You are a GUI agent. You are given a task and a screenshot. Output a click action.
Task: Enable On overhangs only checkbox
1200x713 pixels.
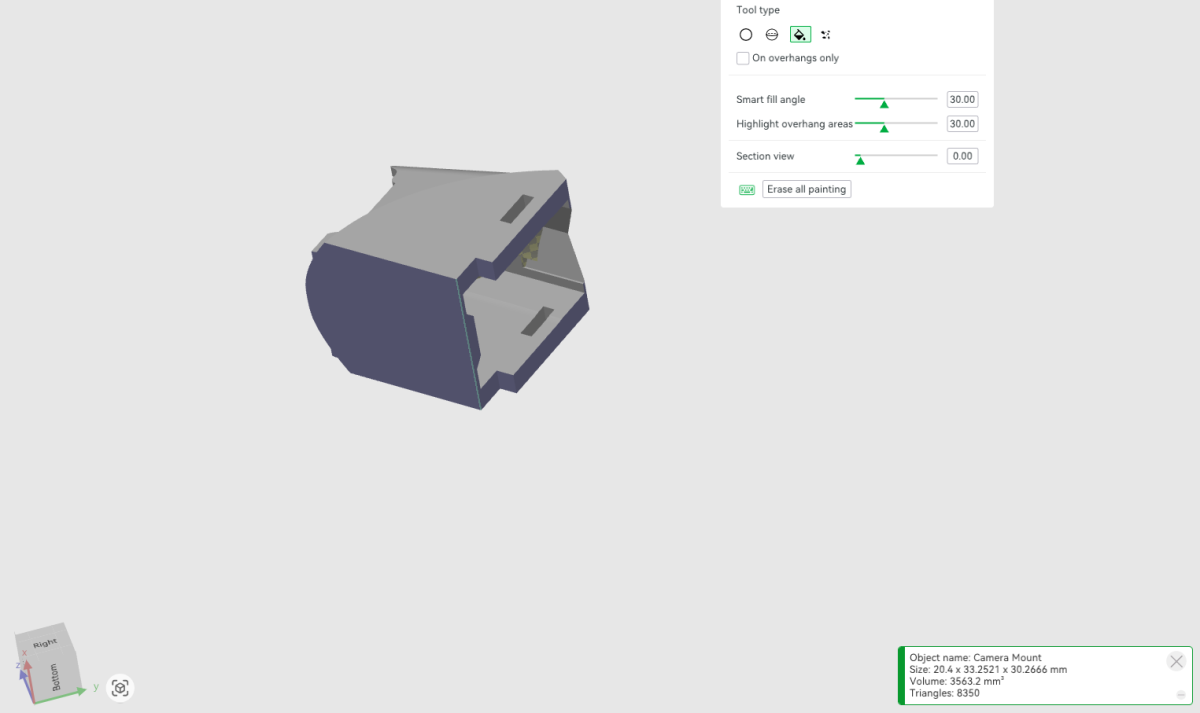(x=743, y=58)
